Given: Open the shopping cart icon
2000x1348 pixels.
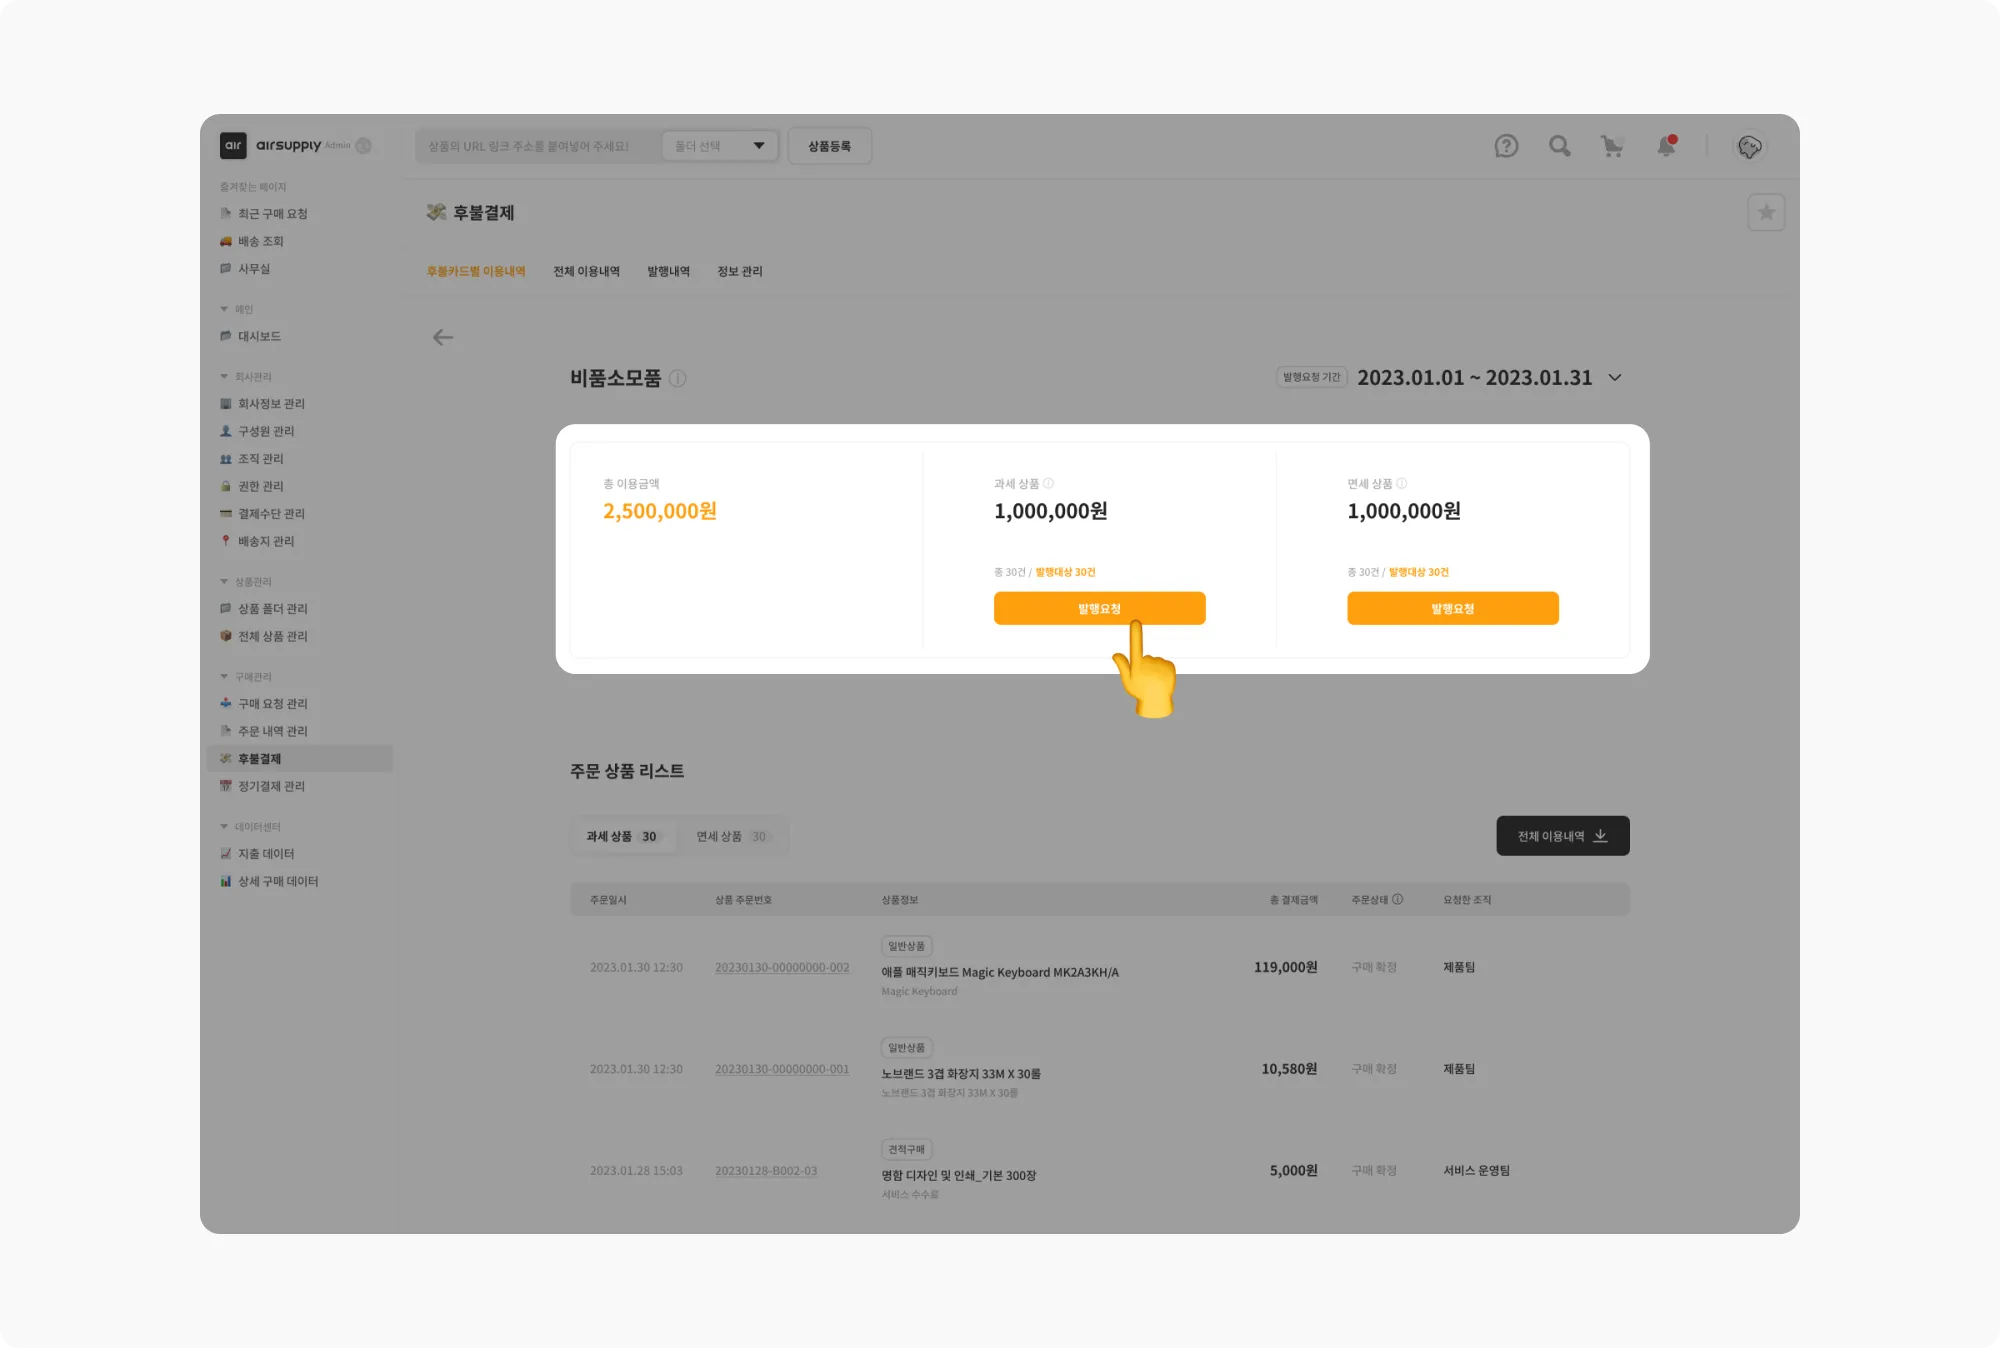Looking at the screenshot, I should (x=1612, y=146).
